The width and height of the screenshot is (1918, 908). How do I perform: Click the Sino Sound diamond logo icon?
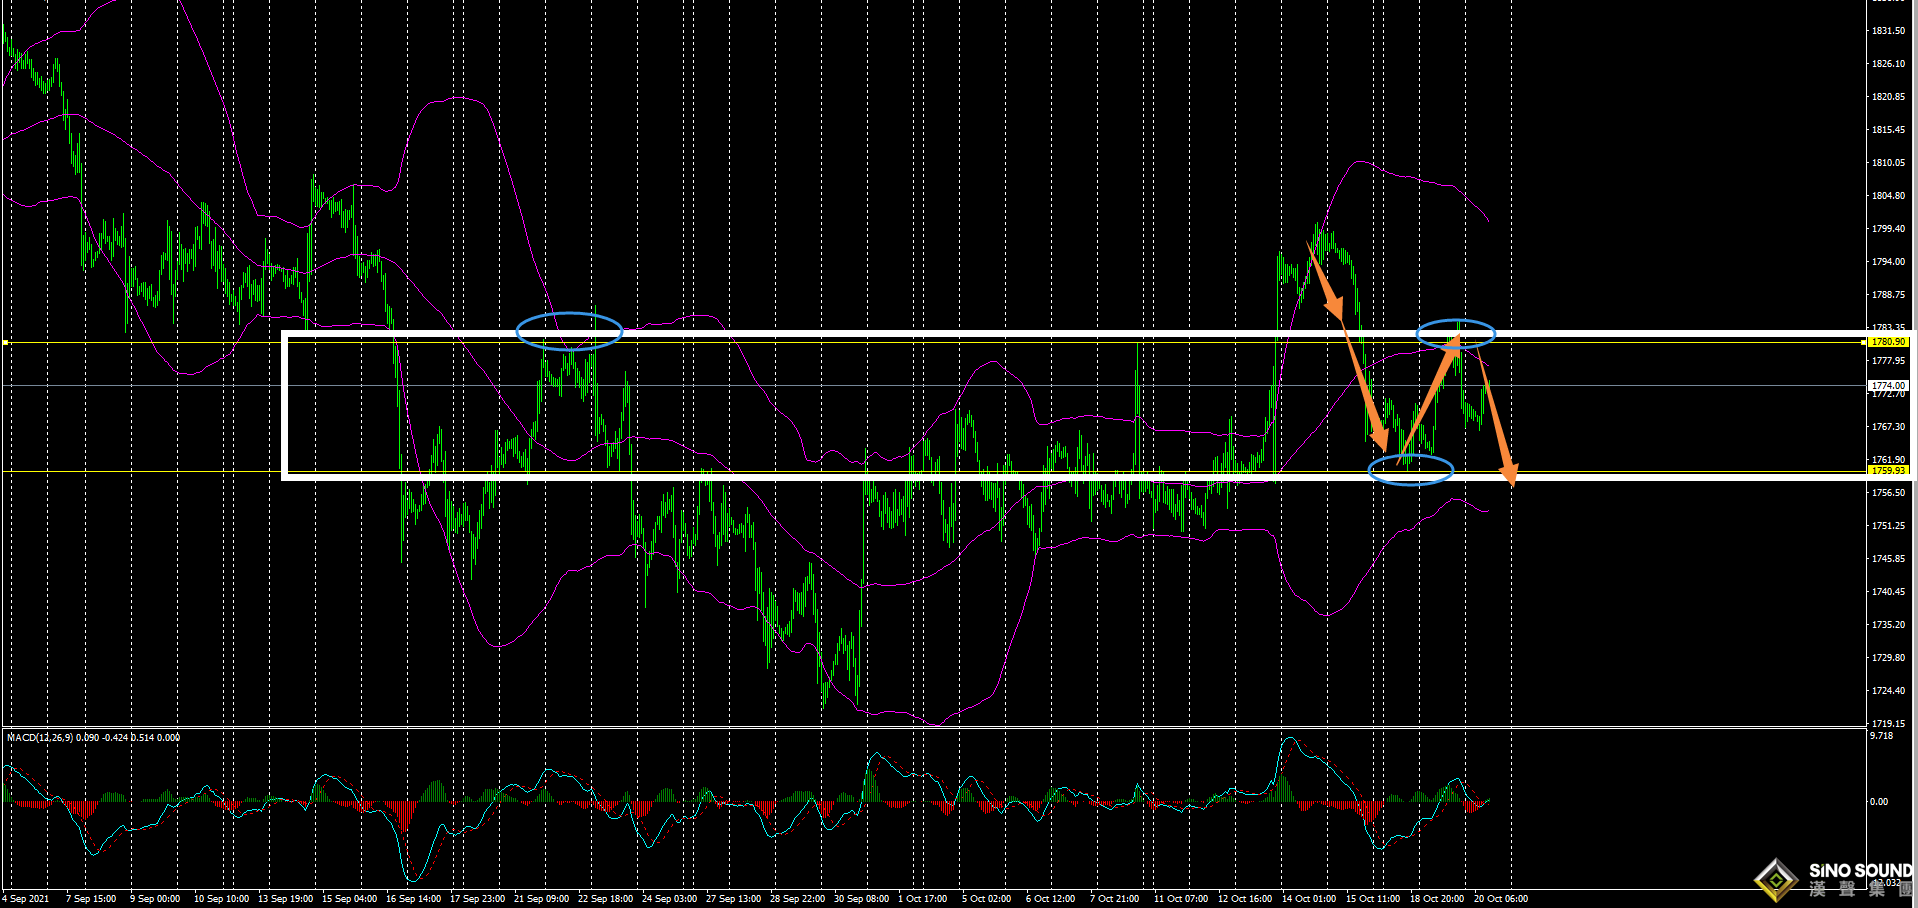click(x=1776, y=880)
